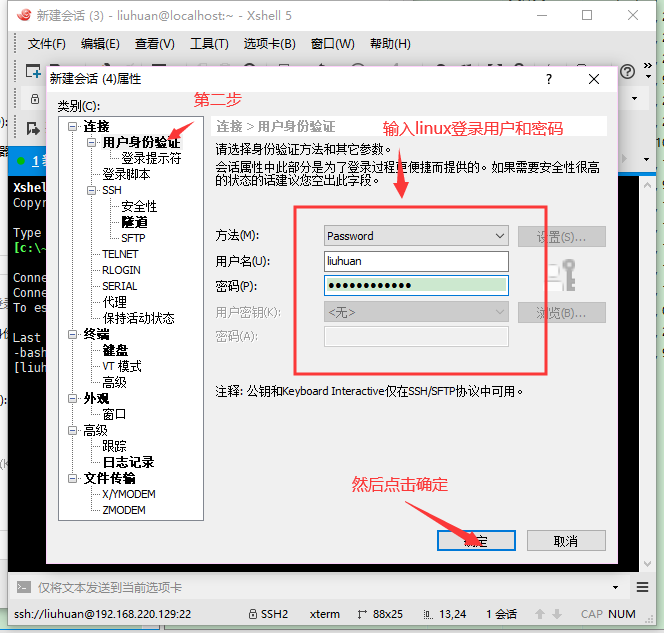Collapse the 连接 tree node

point(72,126)
